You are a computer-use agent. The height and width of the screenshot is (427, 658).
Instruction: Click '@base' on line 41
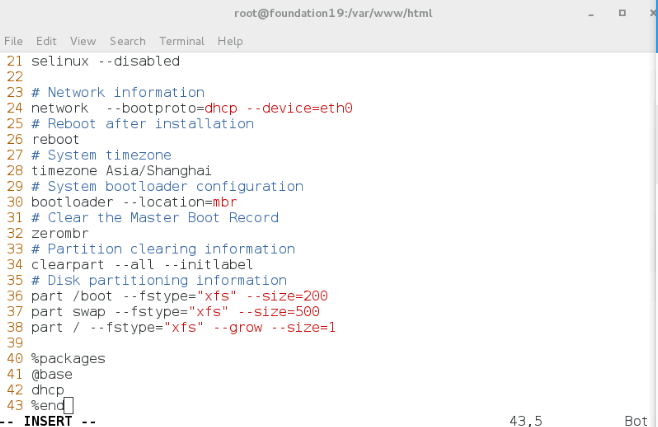click(52, 374)
